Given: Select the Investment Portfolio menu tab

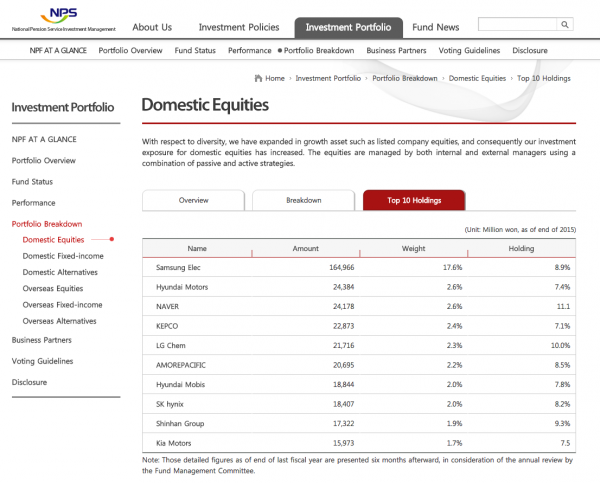Looking at the screenshot, I should [348, 28].
